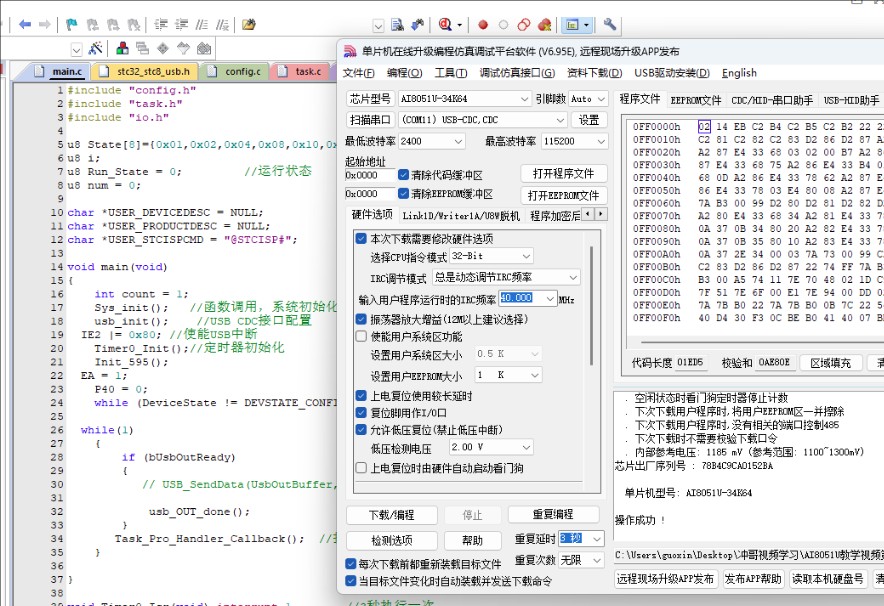The width and height of the screenshot is (884, 606).
Task: Open Manage Run-Time Environment diamond icon
Action: click(x=163, y=48)
